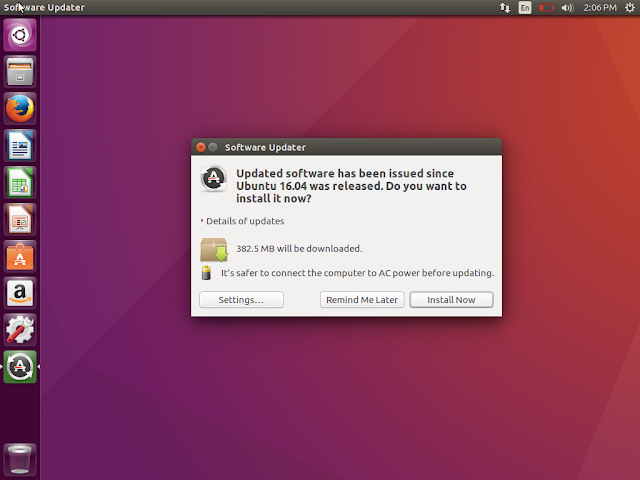Click the small battery icon in dialog

(207, 273)
